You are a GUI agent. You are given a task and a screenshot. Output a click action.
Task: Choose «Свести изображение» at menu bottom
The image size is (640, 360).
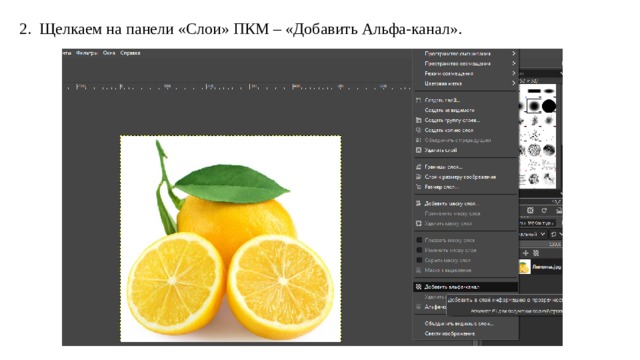[465, 333]
